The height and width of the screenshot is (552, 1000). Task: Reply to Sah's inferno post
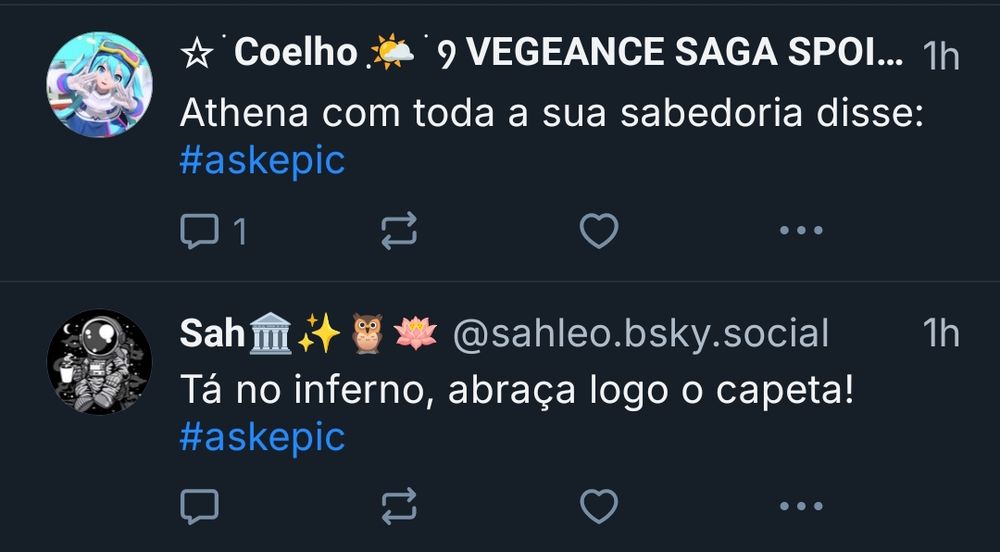point(200,506)
